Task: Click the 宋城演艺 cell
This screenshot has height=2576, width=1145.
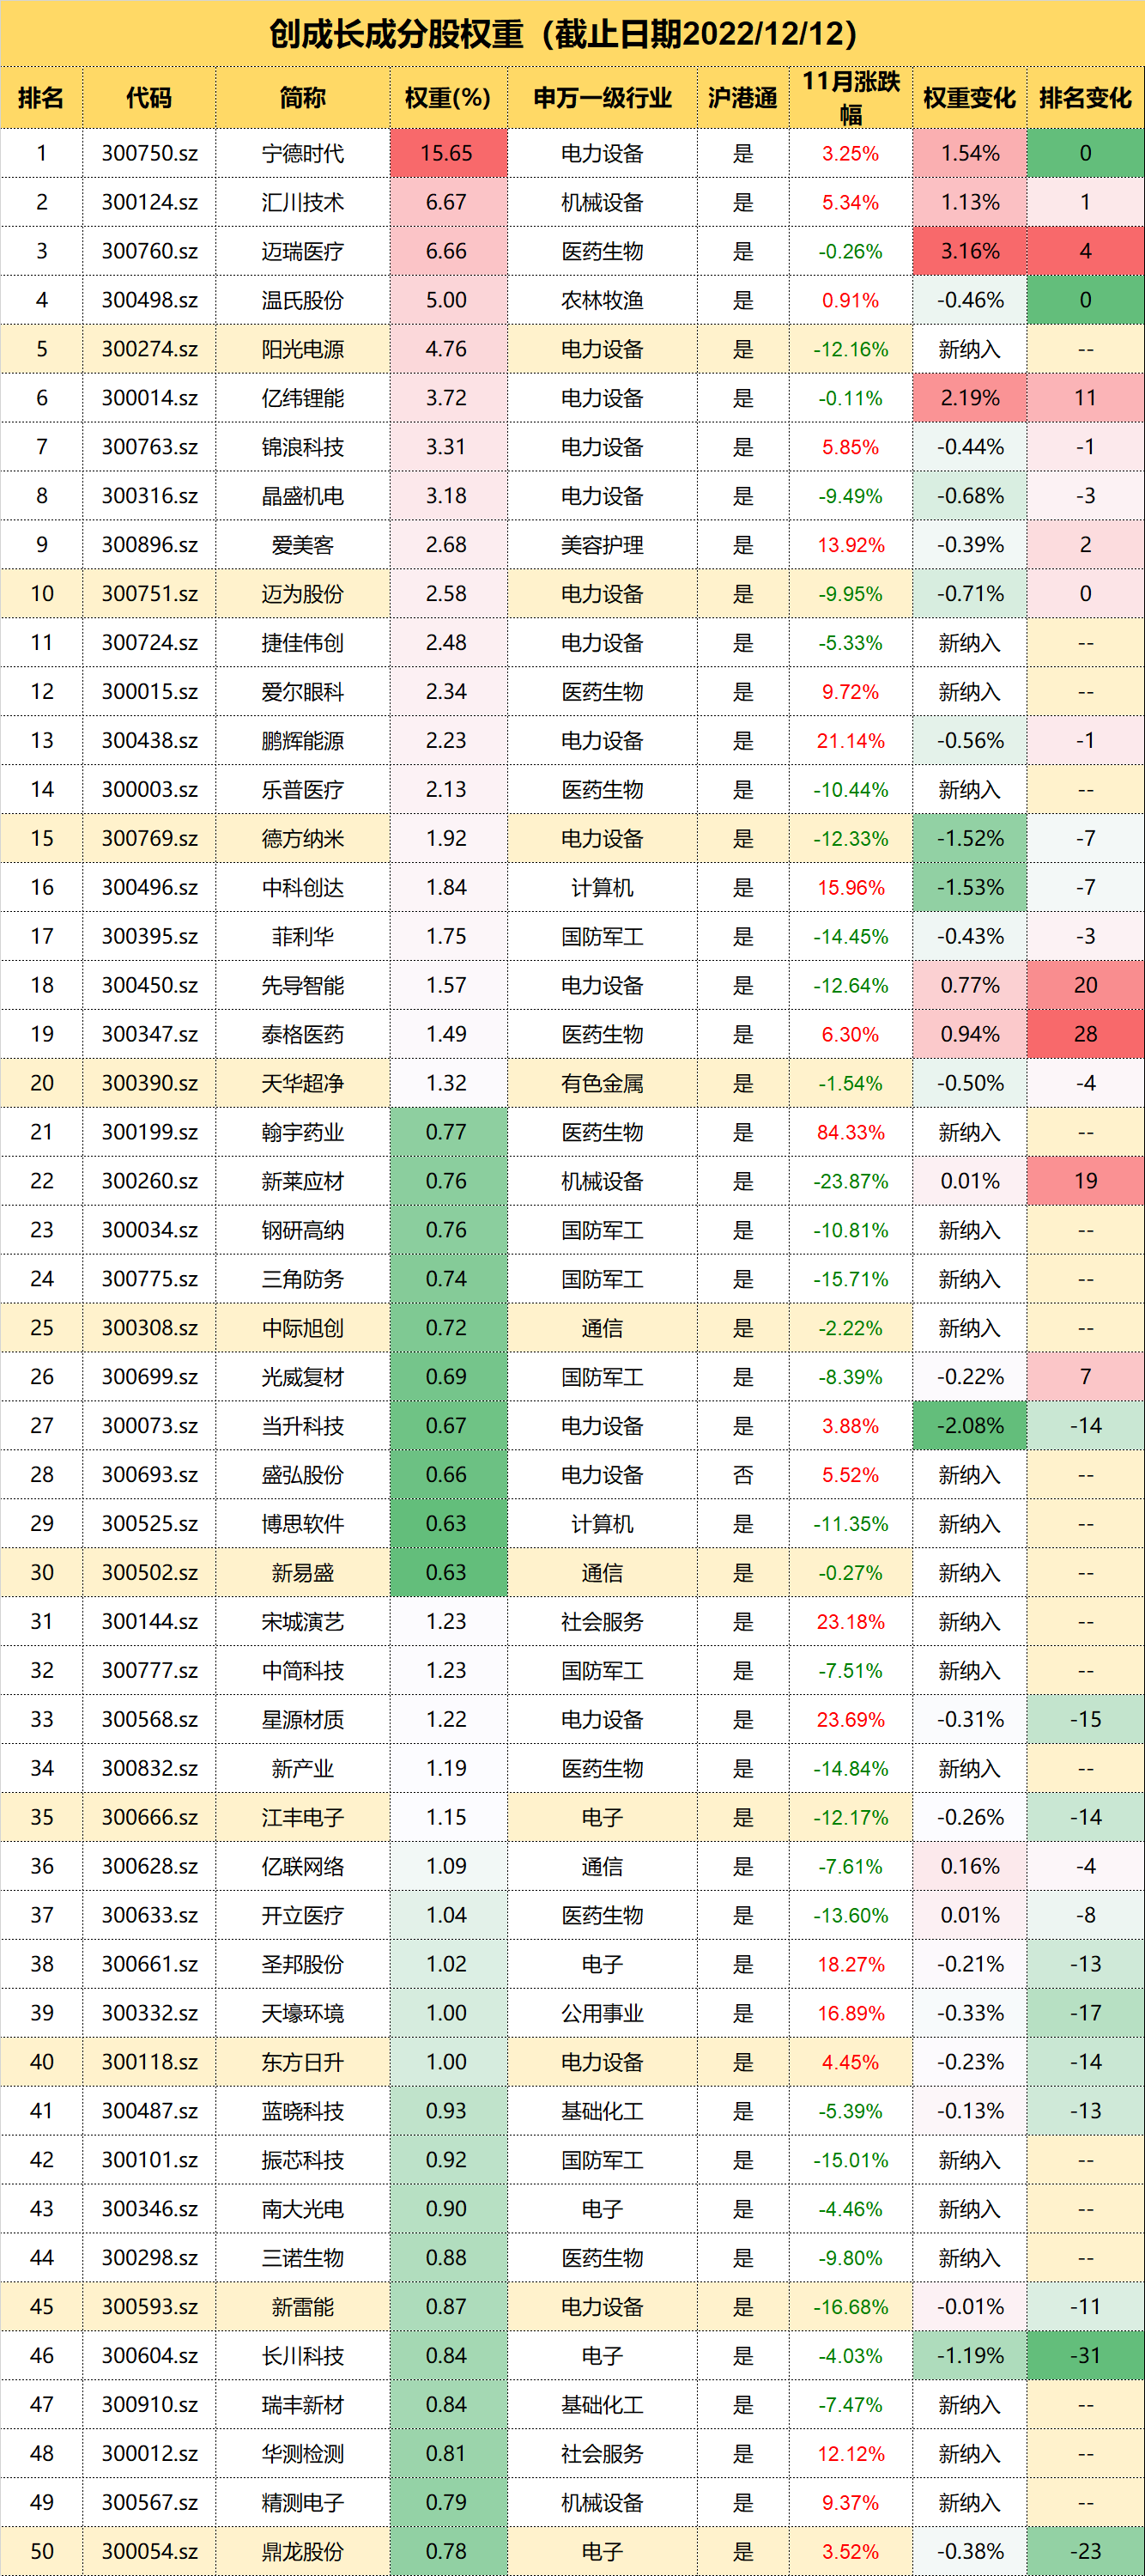Action: point(302,1621)
